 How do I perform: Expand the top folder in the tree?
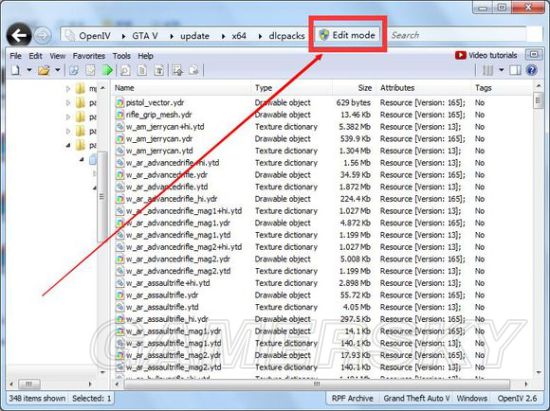[x=68, y=89]
